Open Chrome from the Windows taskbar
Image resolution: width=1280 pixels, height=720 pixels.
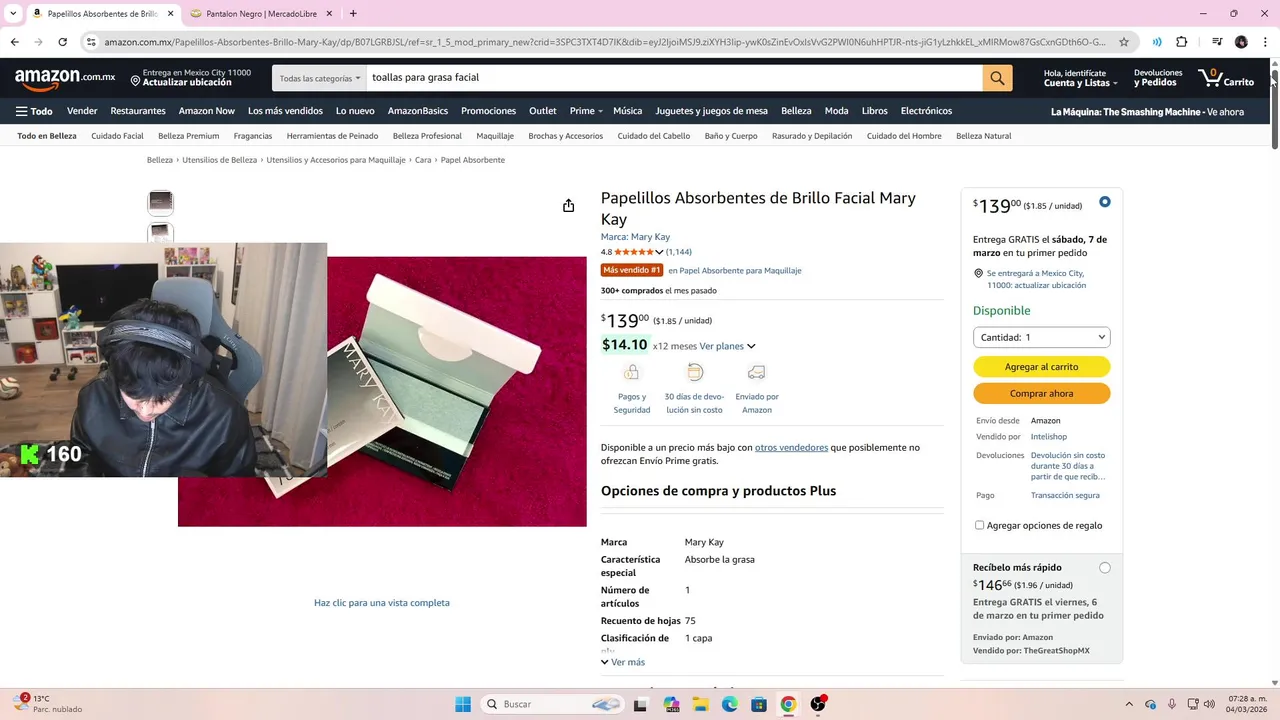pyautogui.click(x=788, y=704)
